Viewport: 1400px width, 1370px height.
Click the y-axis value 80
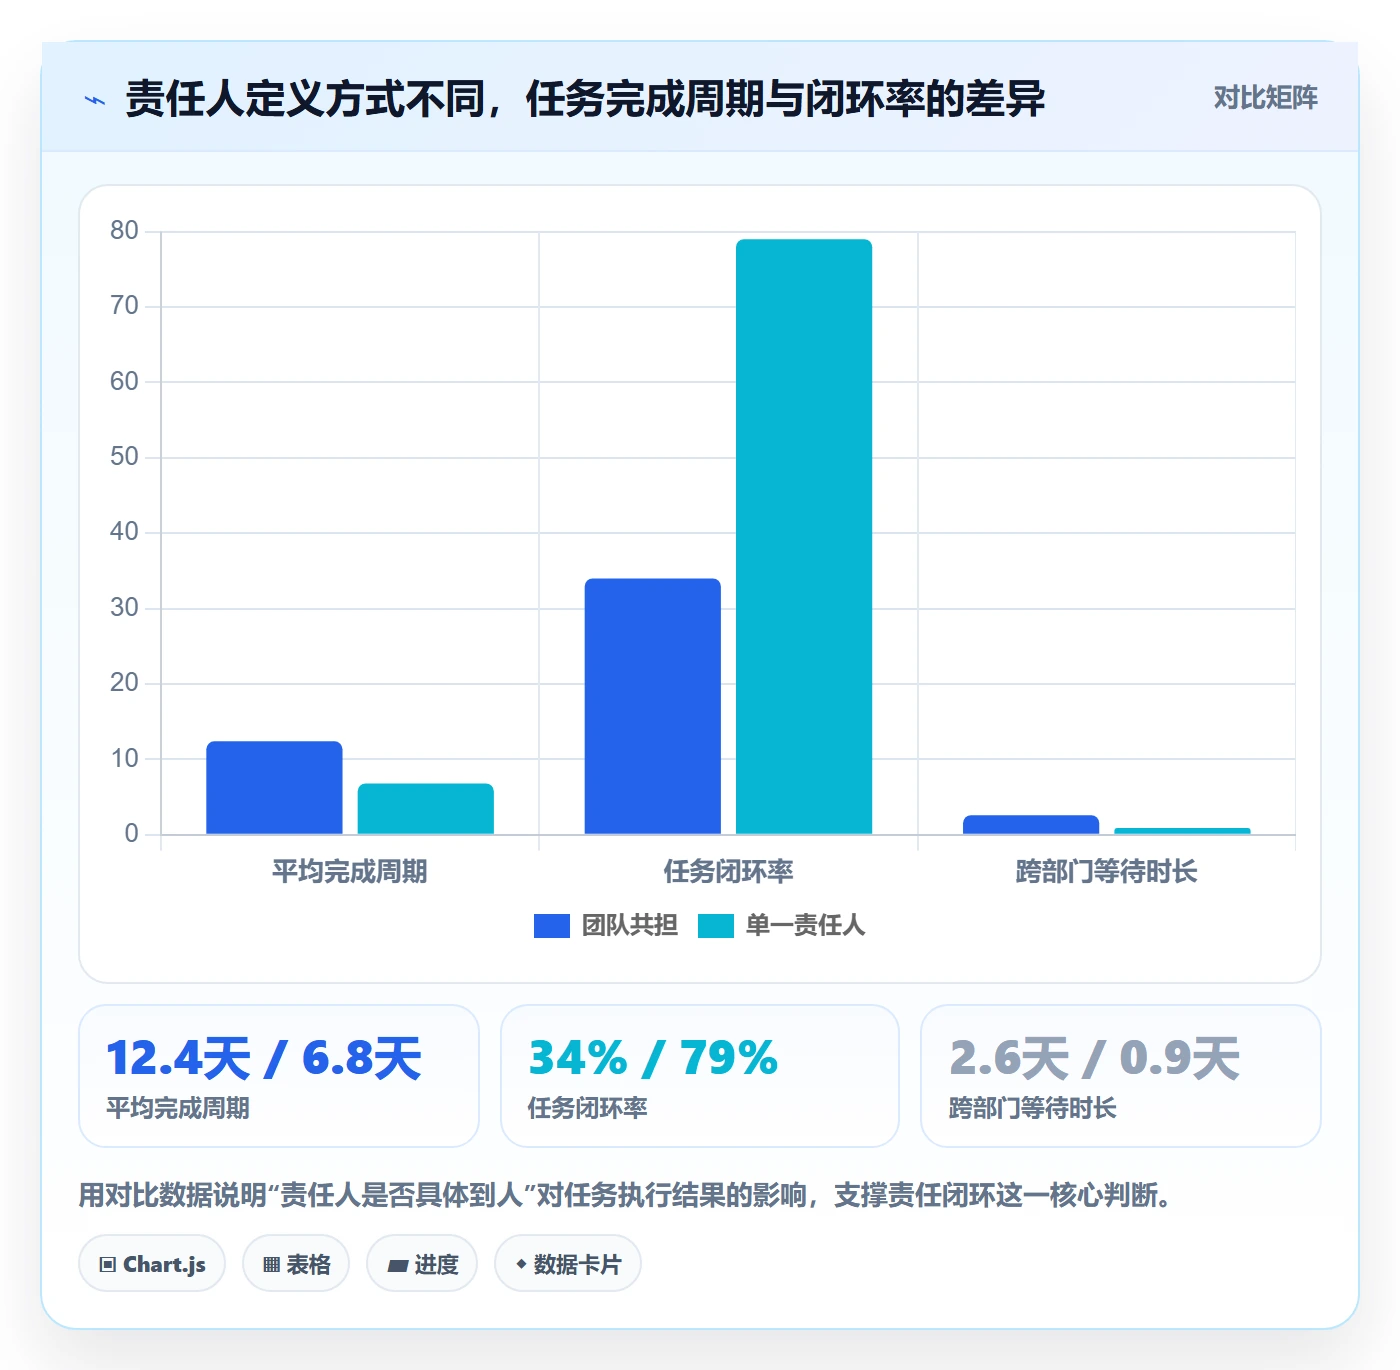[124, 231]
